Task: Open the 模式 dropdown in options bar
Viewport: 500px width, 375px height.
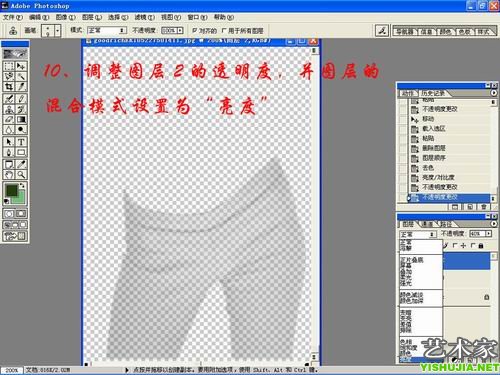Action: point(107,30)
